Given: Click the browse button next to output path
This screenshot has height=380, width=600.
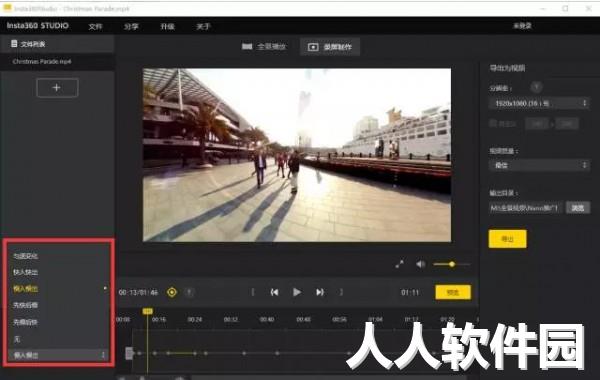Looking at the screenshot, I should pos(578,208).
